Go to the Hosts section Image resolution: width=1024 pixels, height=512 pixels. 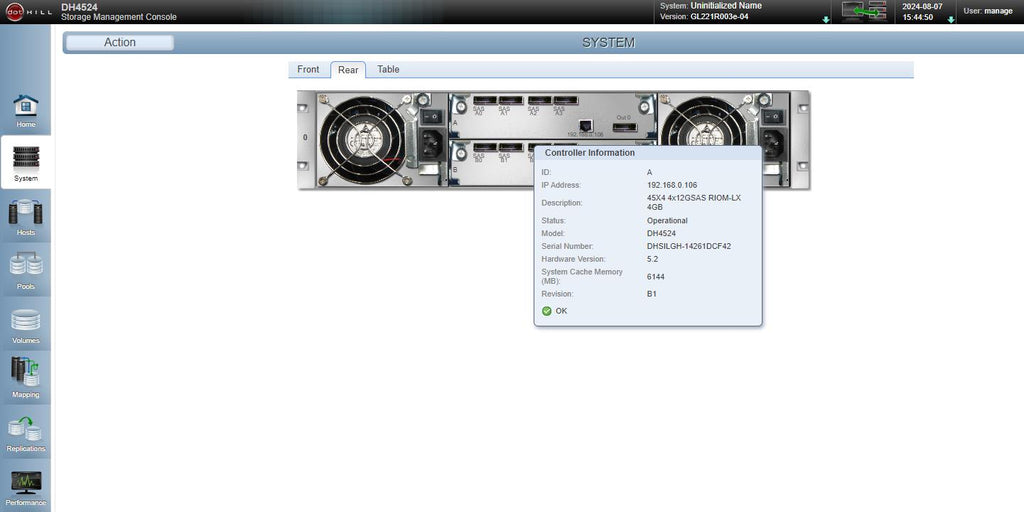tap(25, 218)
